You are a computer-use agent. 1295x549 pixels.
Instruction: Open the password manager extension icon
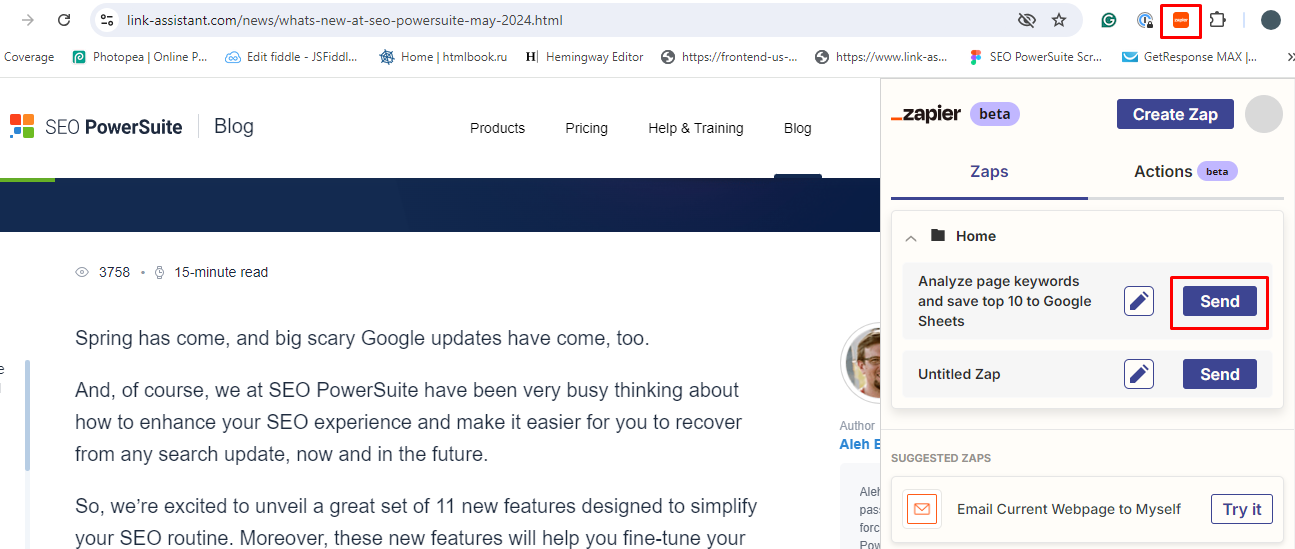coord(1145,20)
